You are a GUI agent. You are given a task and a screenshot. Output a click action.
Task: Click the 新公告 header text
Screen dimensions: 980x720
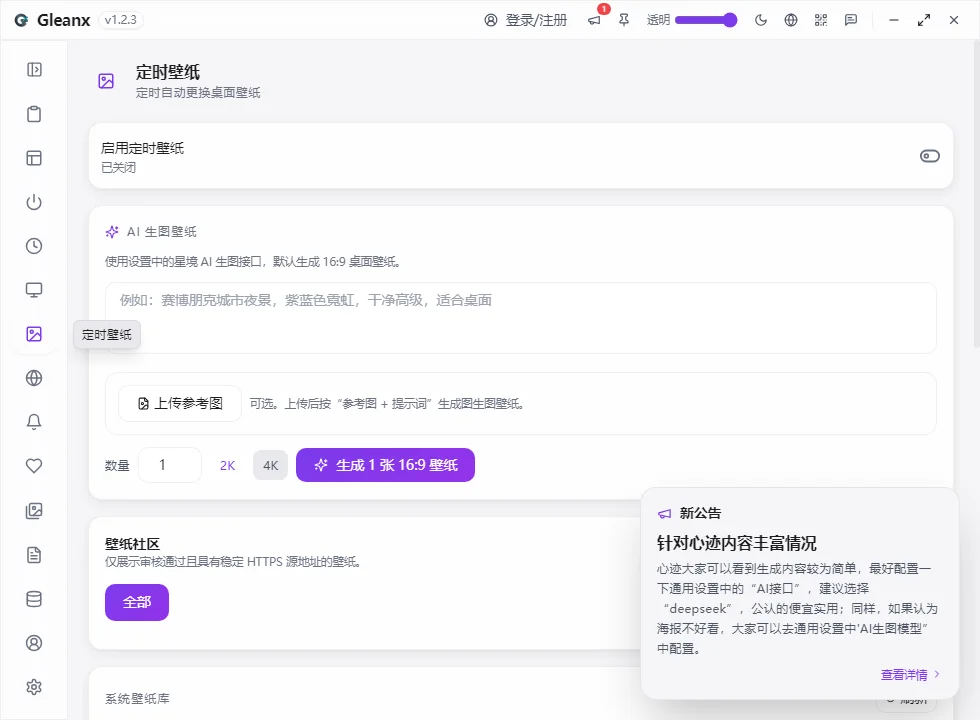click(x=701, y=513)
